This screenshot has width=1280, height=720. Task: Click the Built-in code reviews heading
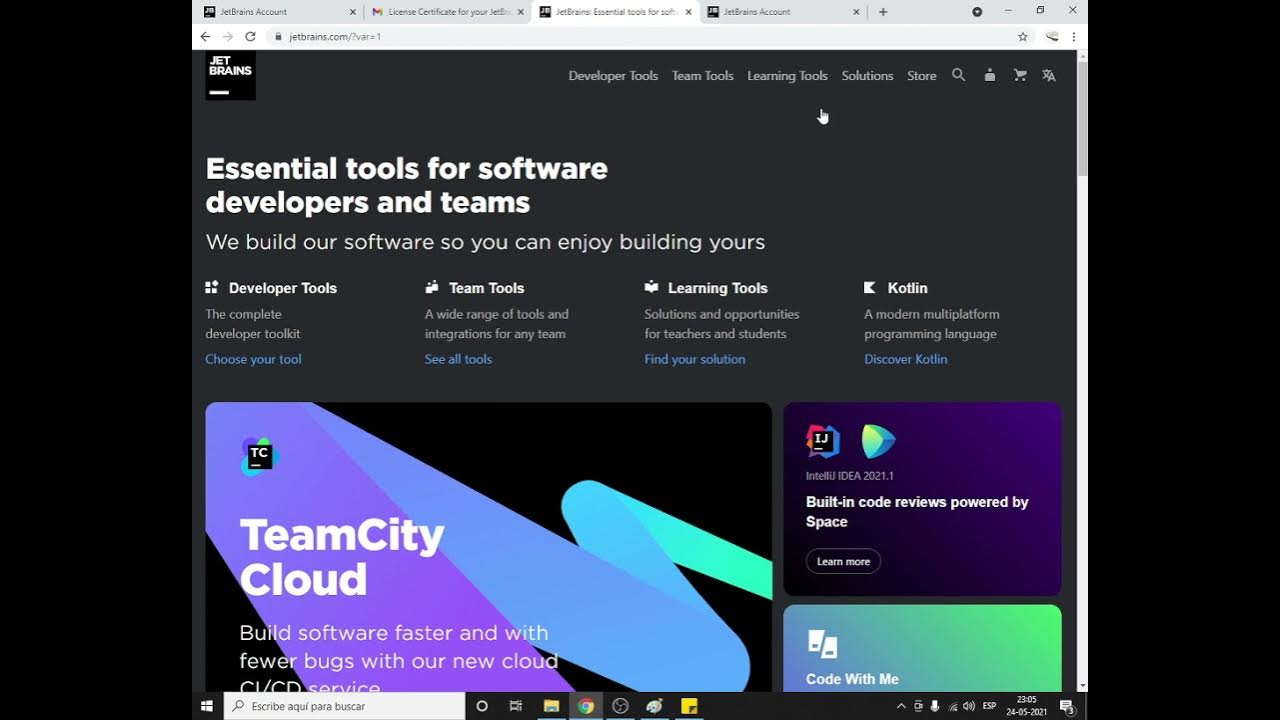pos(917,511)
